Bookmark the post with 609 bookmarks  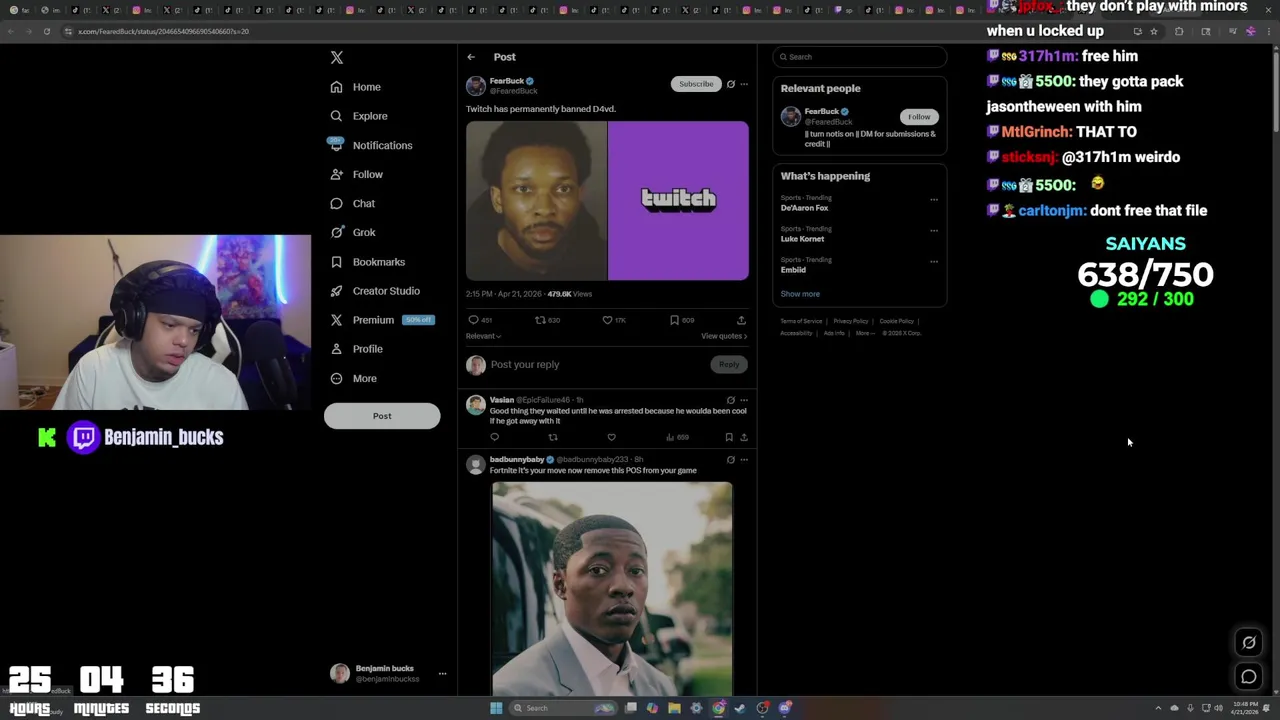674,320
